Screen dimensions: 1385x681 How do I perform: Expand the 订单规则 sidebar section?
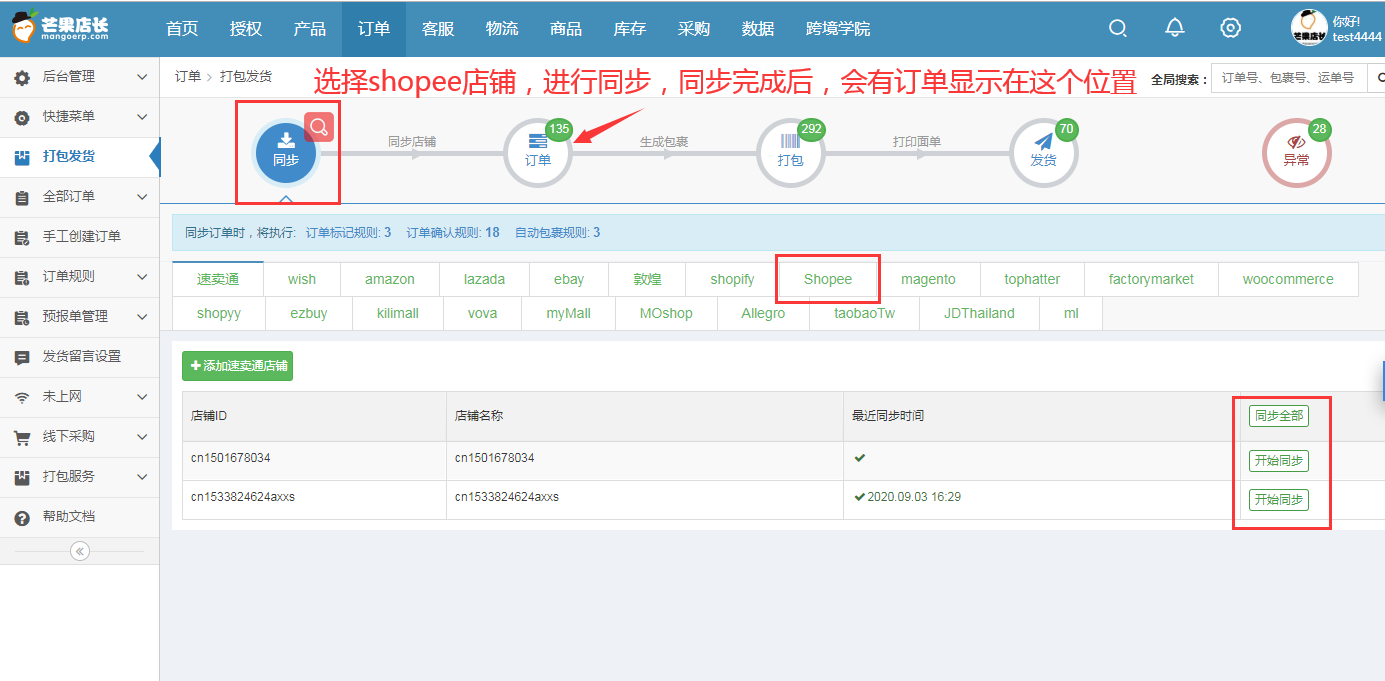click(x=80, y=277)
